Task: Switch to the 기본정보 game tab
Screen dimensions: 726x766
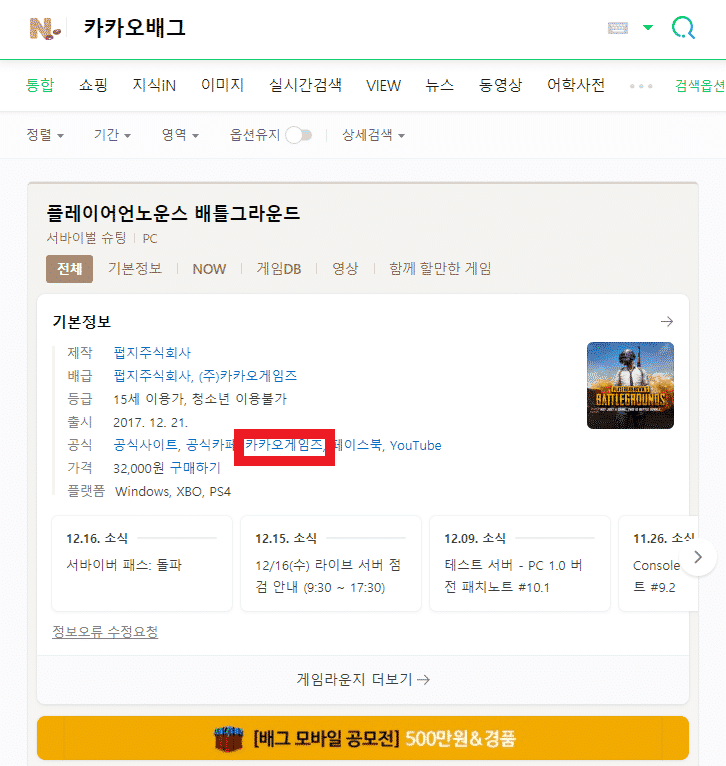Action: [135, 269]
